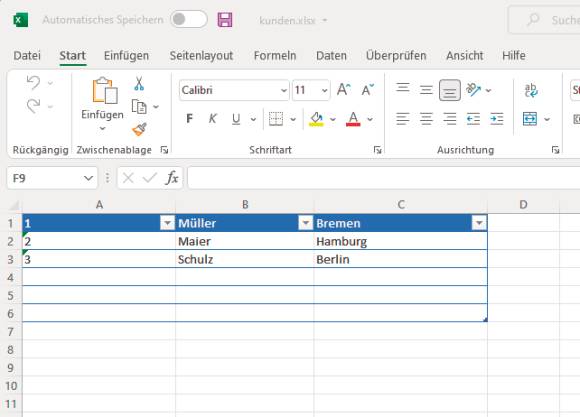This screenshot has width=580, height=417.
Task: Apply italic with the K button
Action: tap(212, 119)
